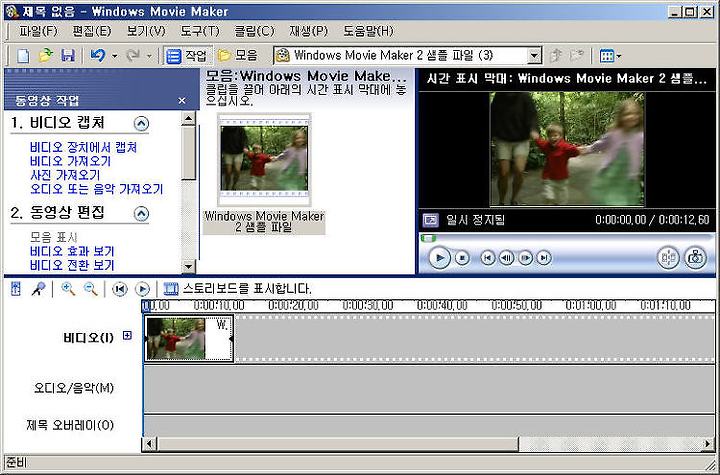Collapse the 2. 동영상 편집 section
The width and height of the screenshot is (720, 475).
[141, 214]
